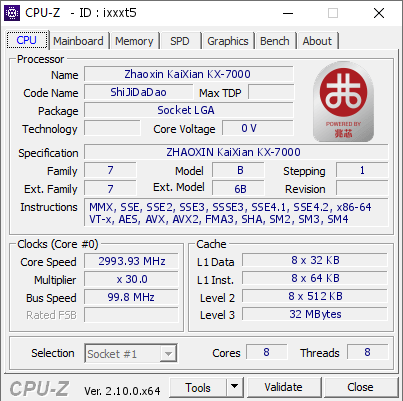Click the Specification value ZHAOXIN KaiXian KX-7000
Viewport: 403px width, 401px height.
pos(236,152)
